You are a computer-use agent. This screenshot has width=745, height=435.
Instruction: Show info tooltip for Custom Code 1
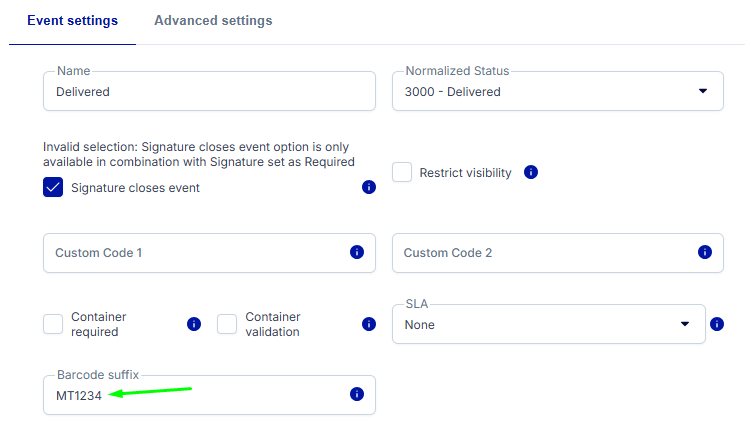coord(357,252)
